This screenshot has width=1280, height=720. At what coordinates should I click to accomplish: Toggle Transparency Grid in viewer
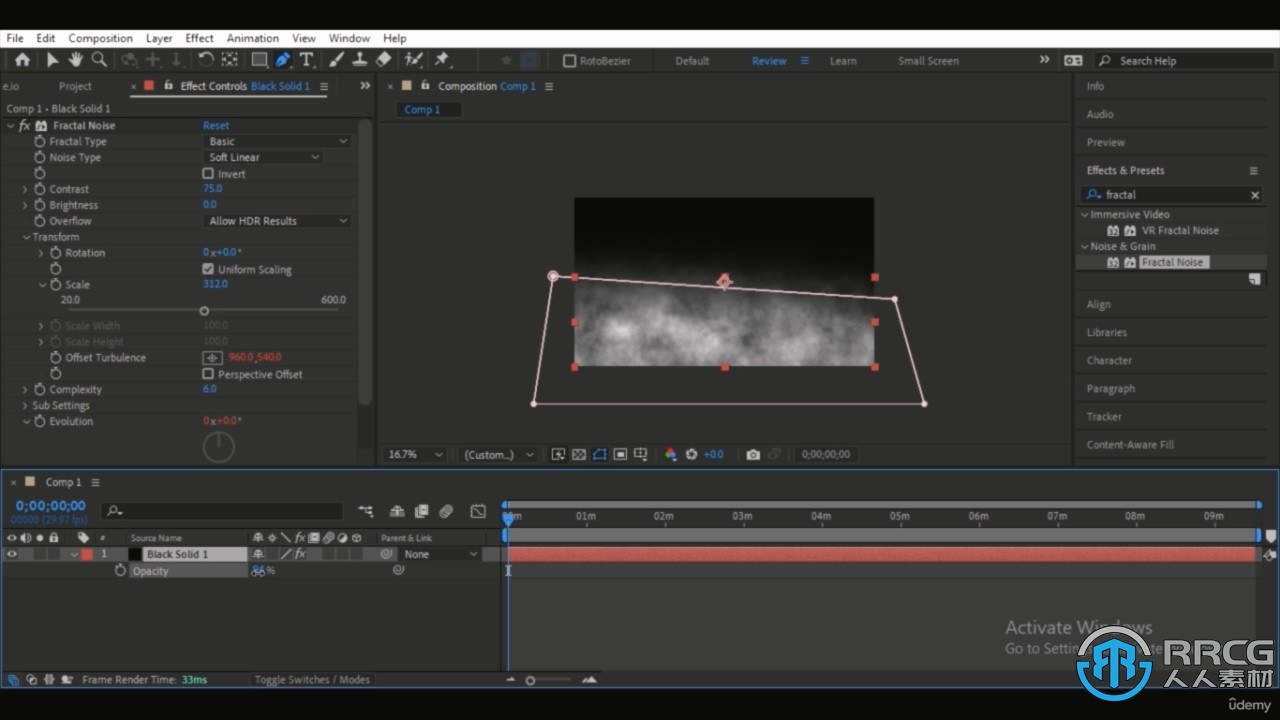[x=579, y=454]
